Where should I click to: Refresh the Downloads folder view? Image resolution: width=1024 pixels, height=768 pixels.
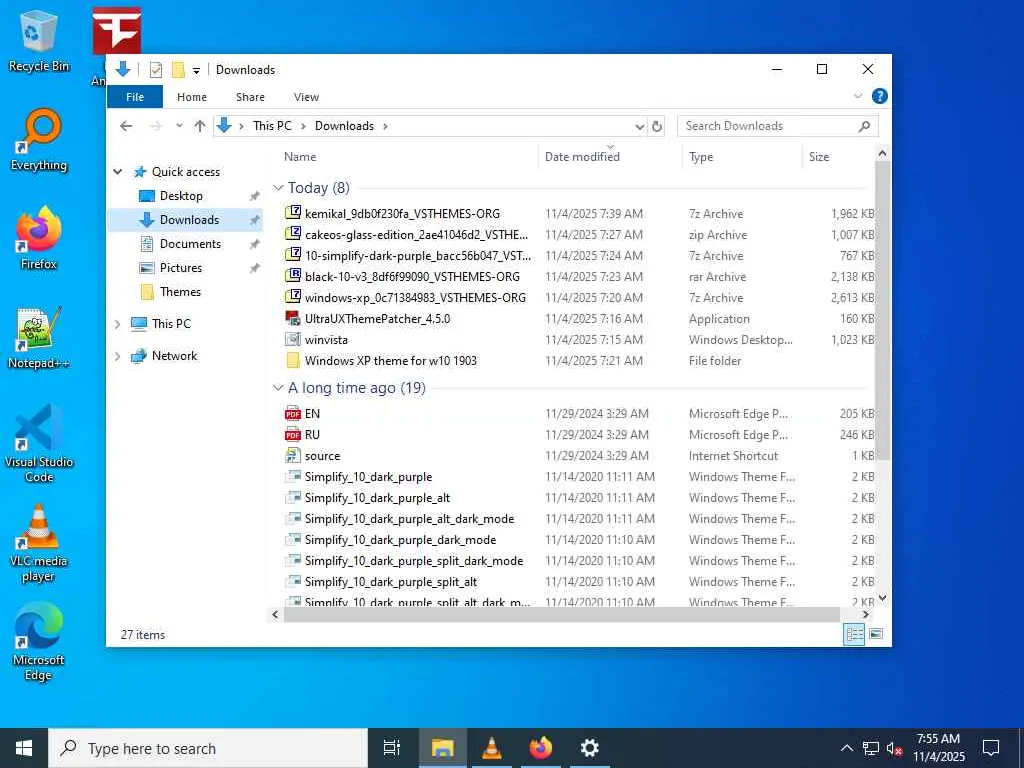[x=657, y=126]
